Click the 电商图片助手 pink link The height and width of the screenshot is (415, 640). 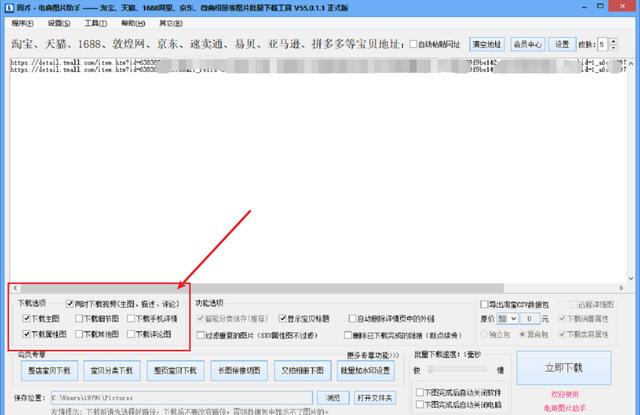565,408
